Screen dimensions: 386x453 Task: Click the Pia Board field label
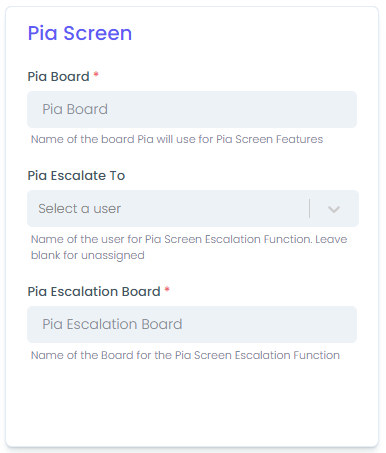point(58,77)
